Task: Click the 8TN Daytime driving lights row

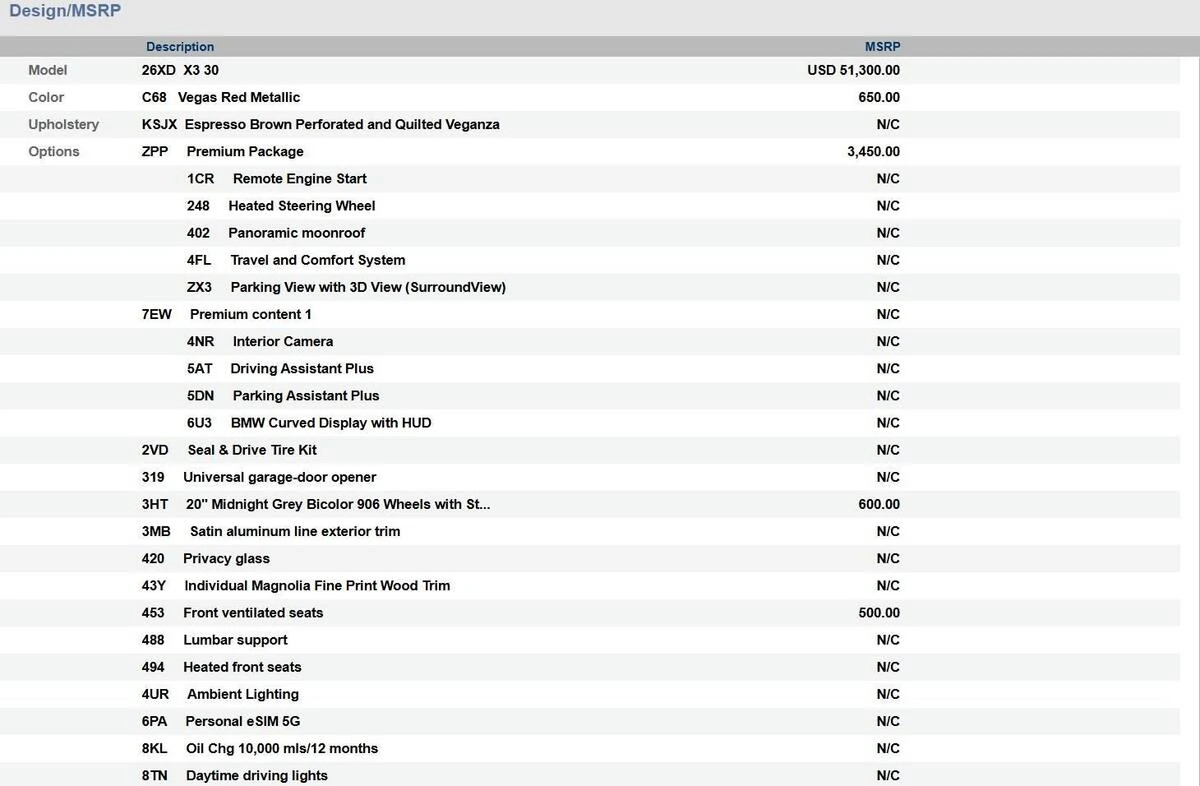Action: 235,776
